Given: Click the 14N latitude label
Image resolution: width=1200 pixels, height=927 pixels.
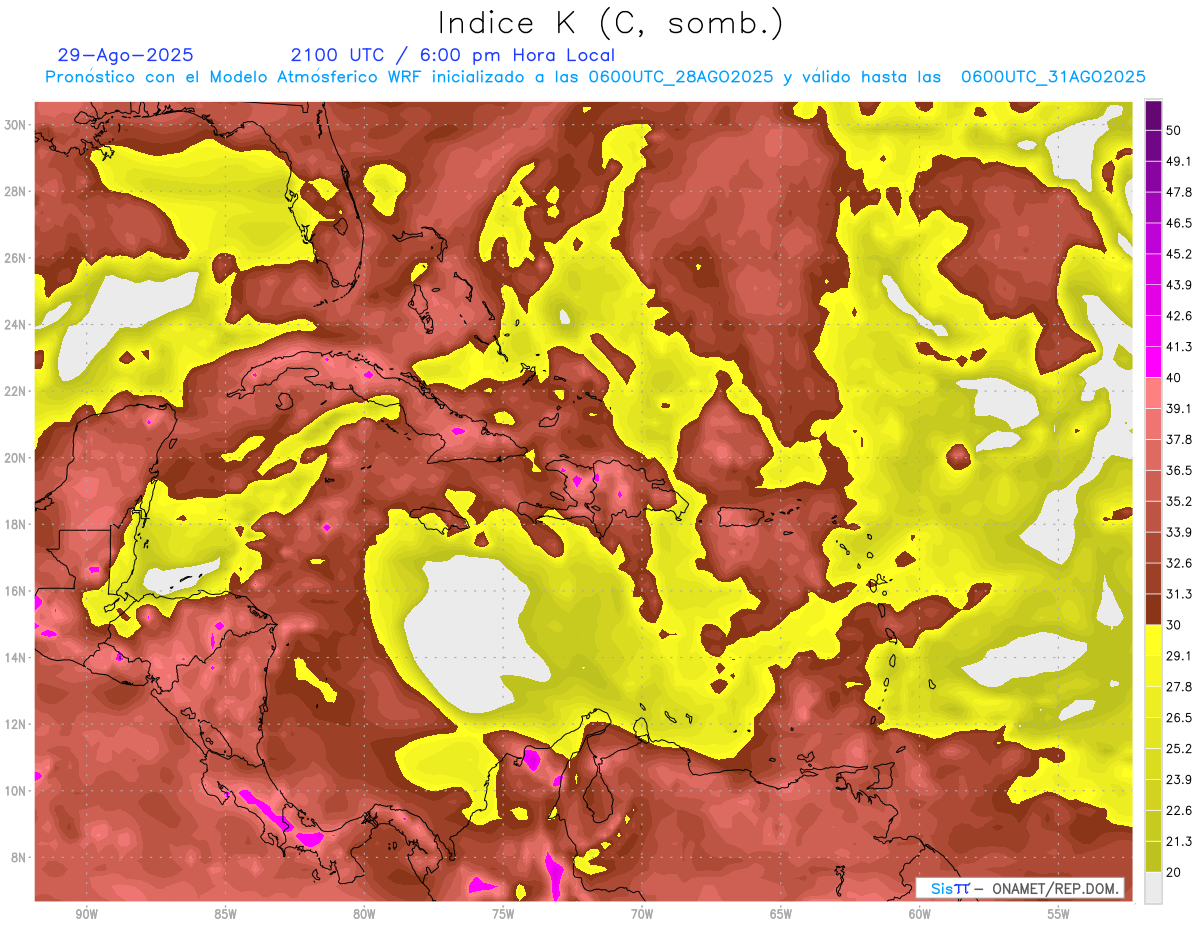Looking at the screenshot, I should [x=16, y=657].
